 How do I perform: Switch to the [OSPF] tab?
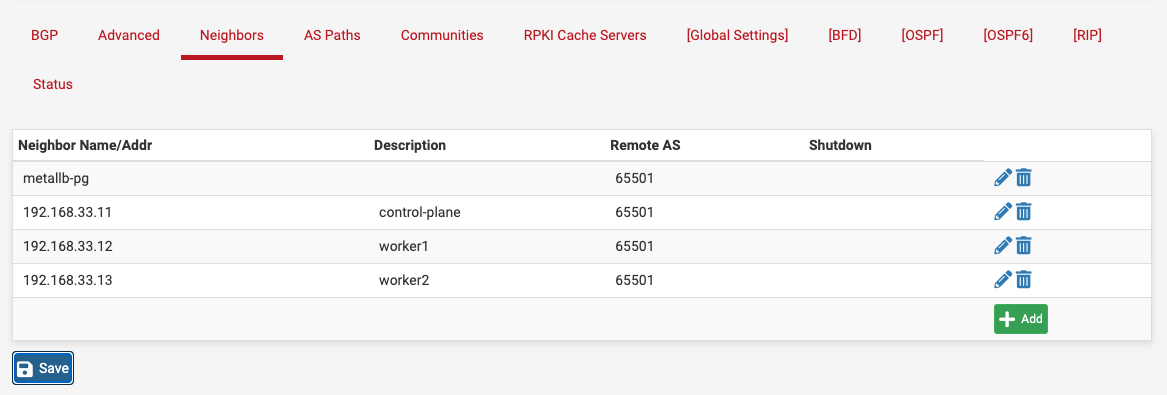pyautogui.click(x=922, y=35)
